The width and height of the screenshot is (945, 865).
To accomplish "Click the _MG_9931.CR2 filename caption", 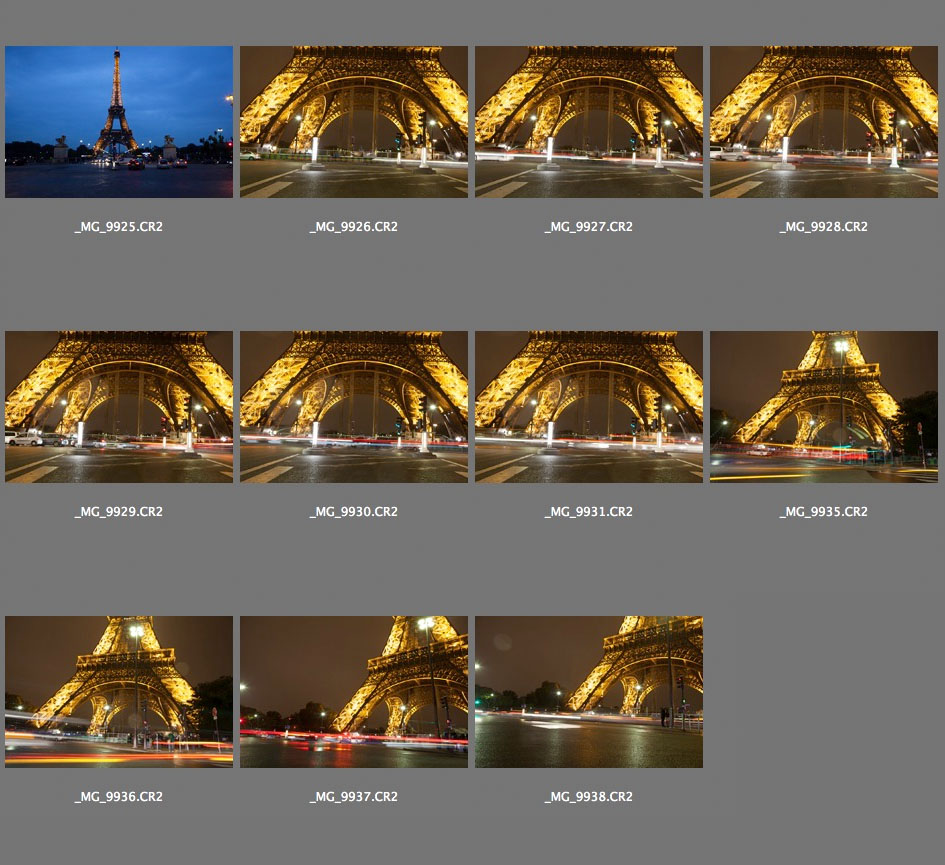I will click(589, 512).
